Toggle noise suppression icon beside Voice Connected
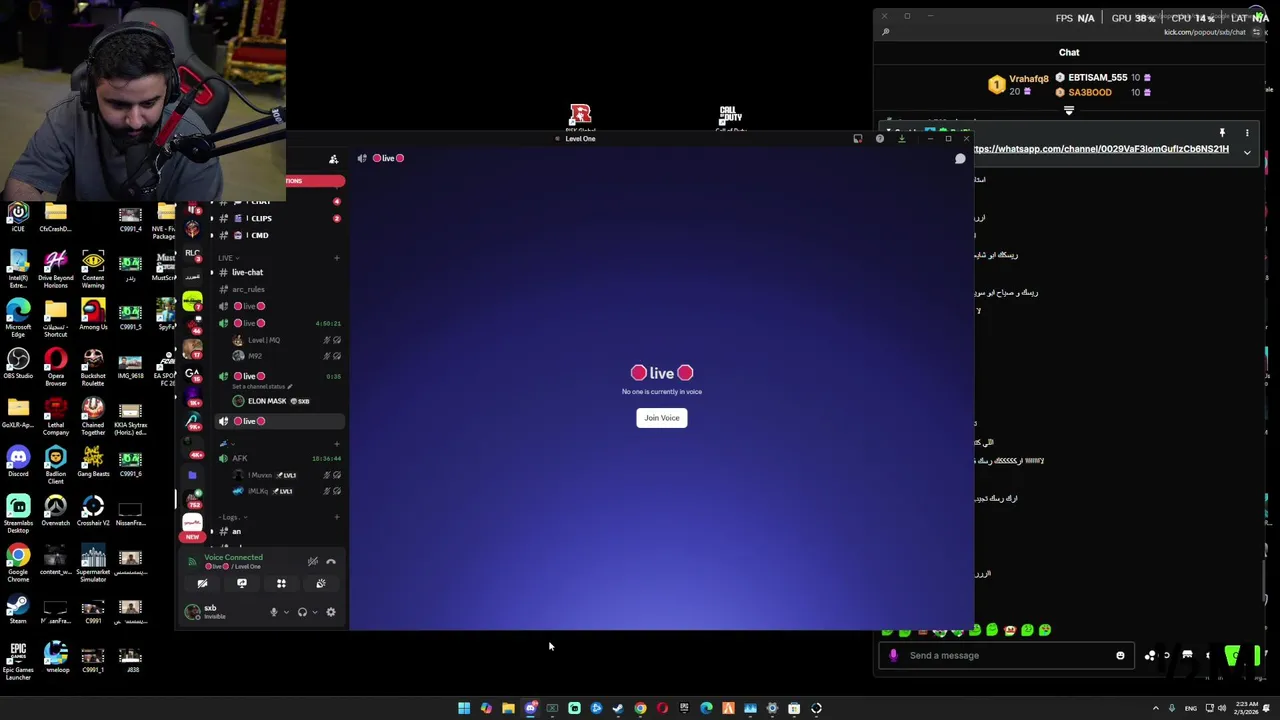Screen dimensions: 1280x720 [x=313, y=562]
